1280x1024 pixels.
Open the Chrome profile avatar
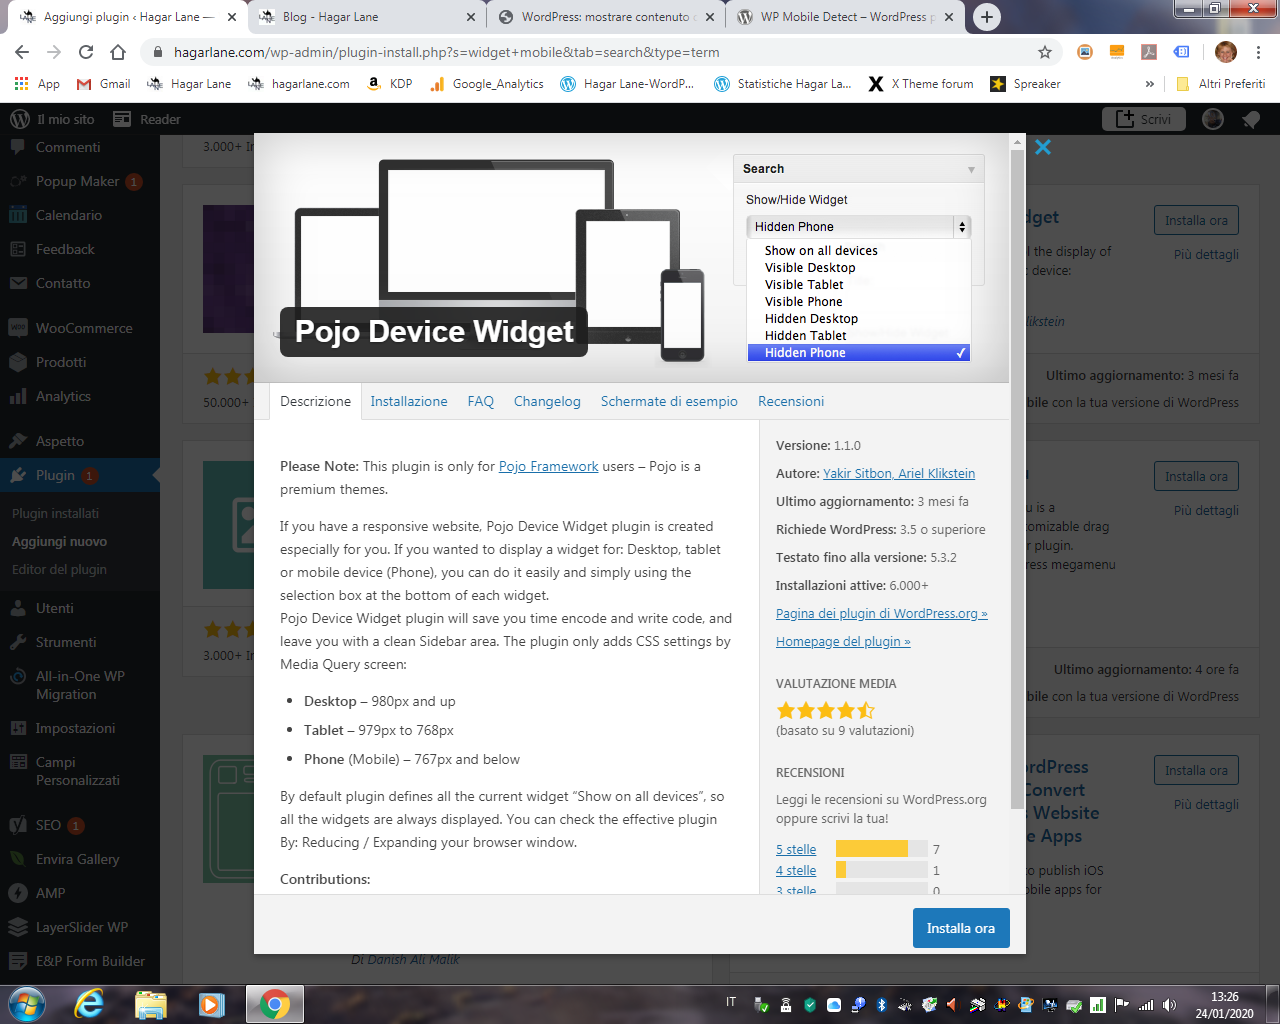click(1226, 52)
